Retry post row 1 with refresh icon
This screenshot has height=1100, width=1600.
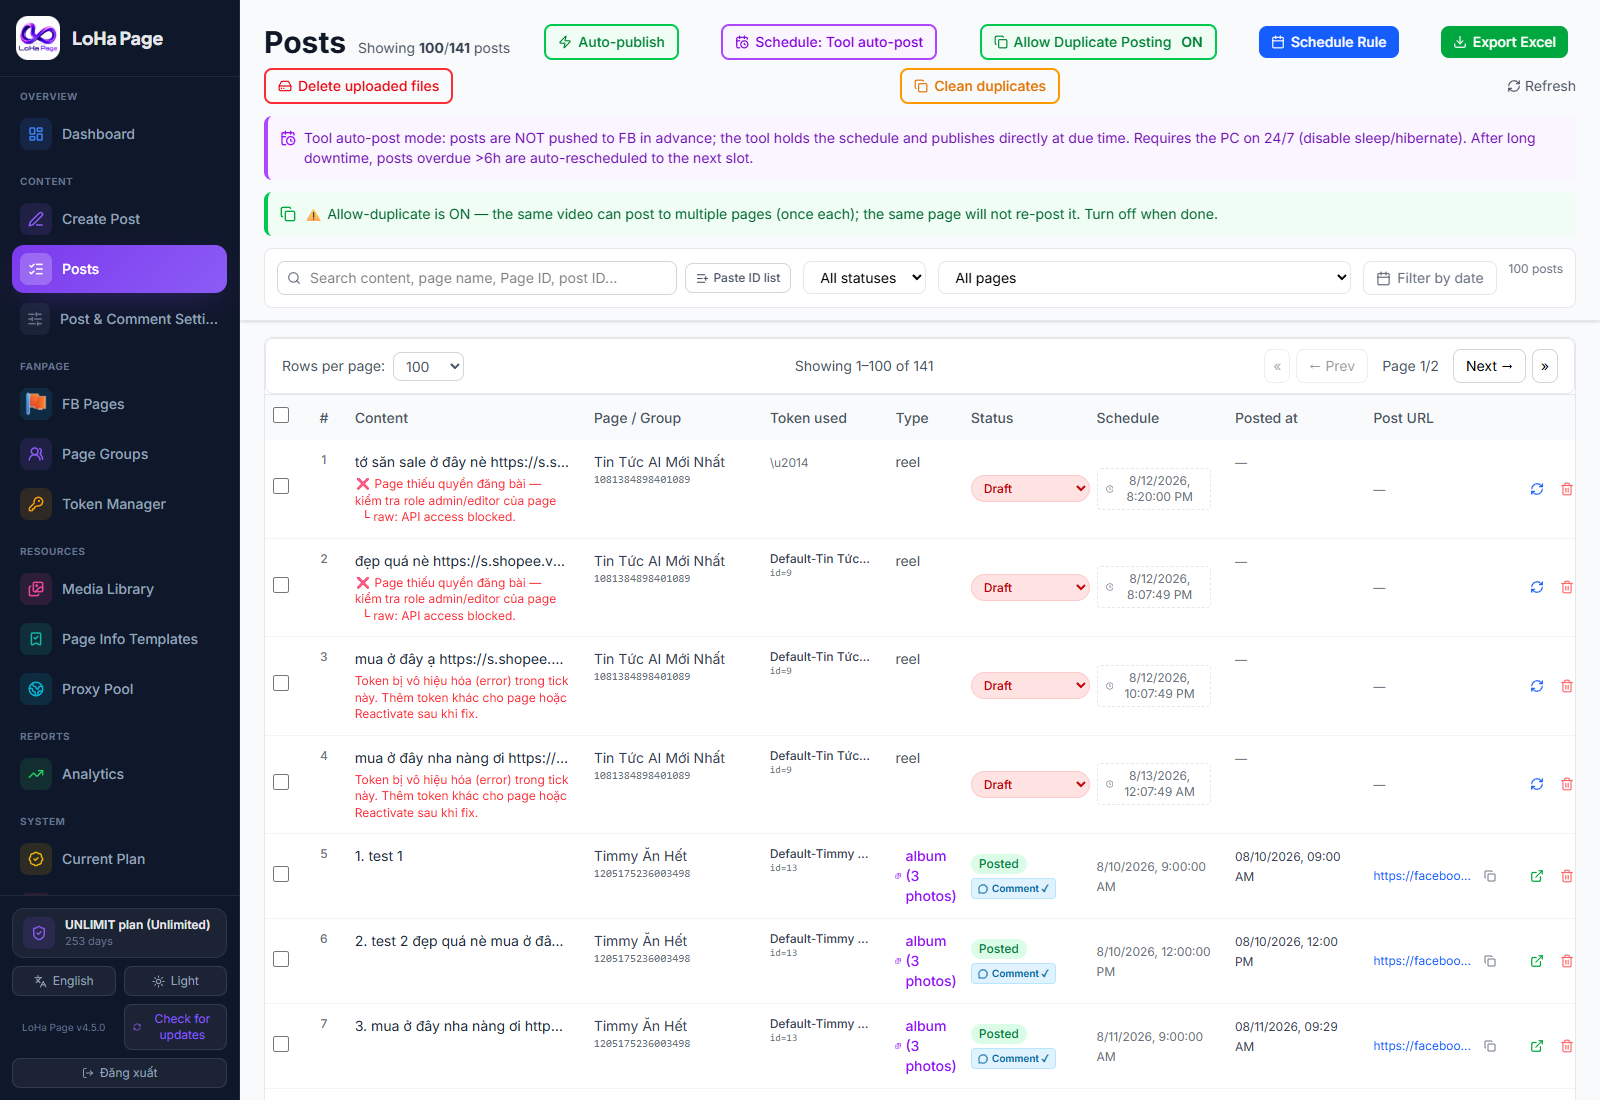pyautogui.click(x=1537, y=489)
